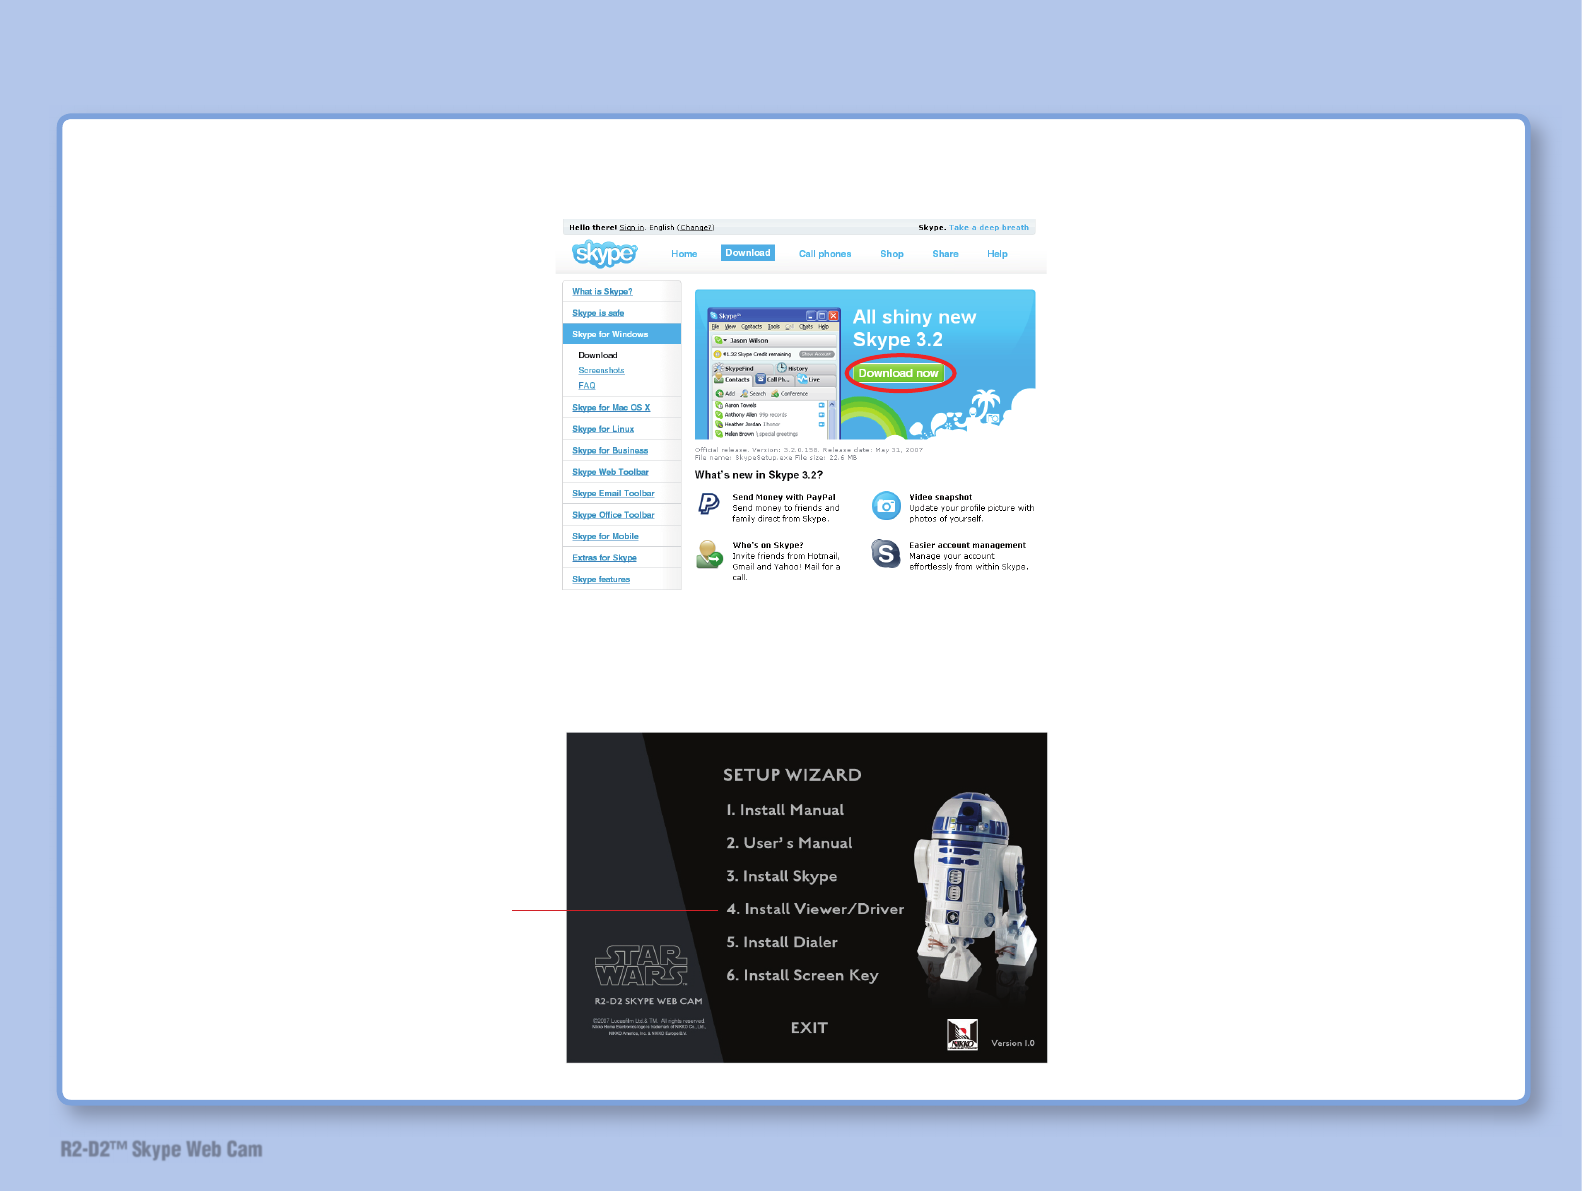Click the Skype client window thumbnail in banner
Image resolution: width=1582 pixels, height=1191 pixels.
[x=774, y=373]
